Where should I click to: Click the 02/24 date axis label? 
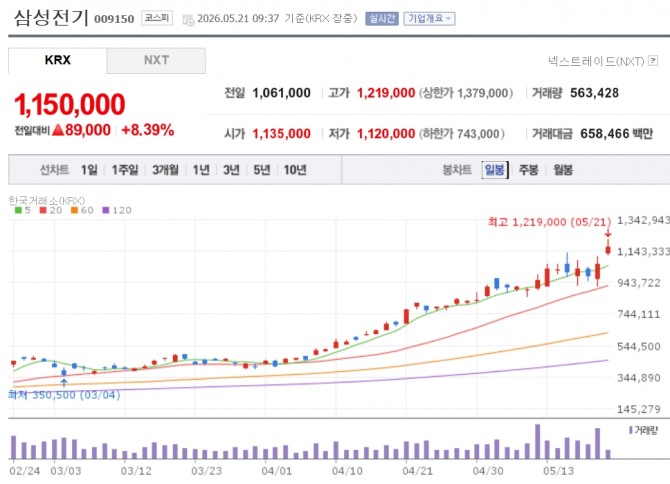(25, 471)
